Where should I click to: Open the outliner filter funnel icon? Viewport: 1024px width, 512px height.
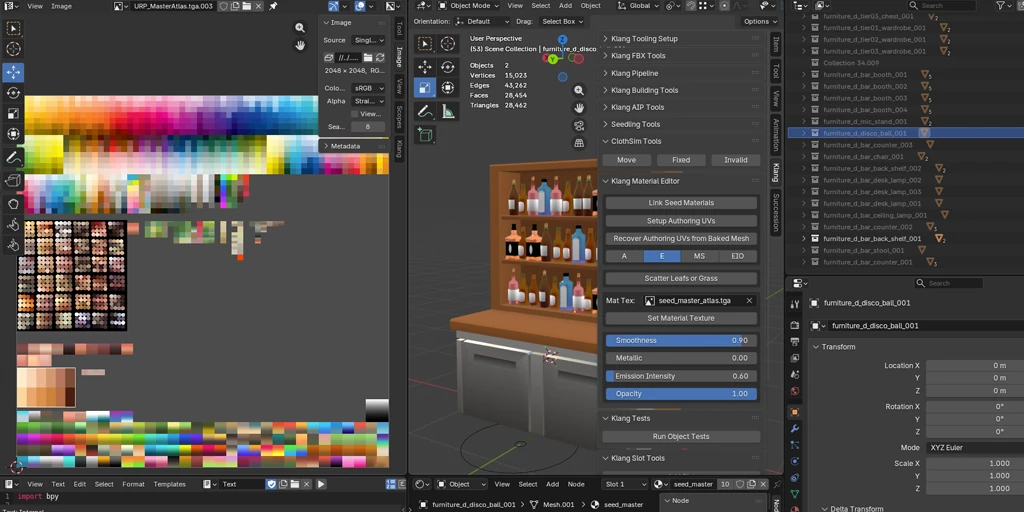pyautogui.click(x=1000, y=5)
